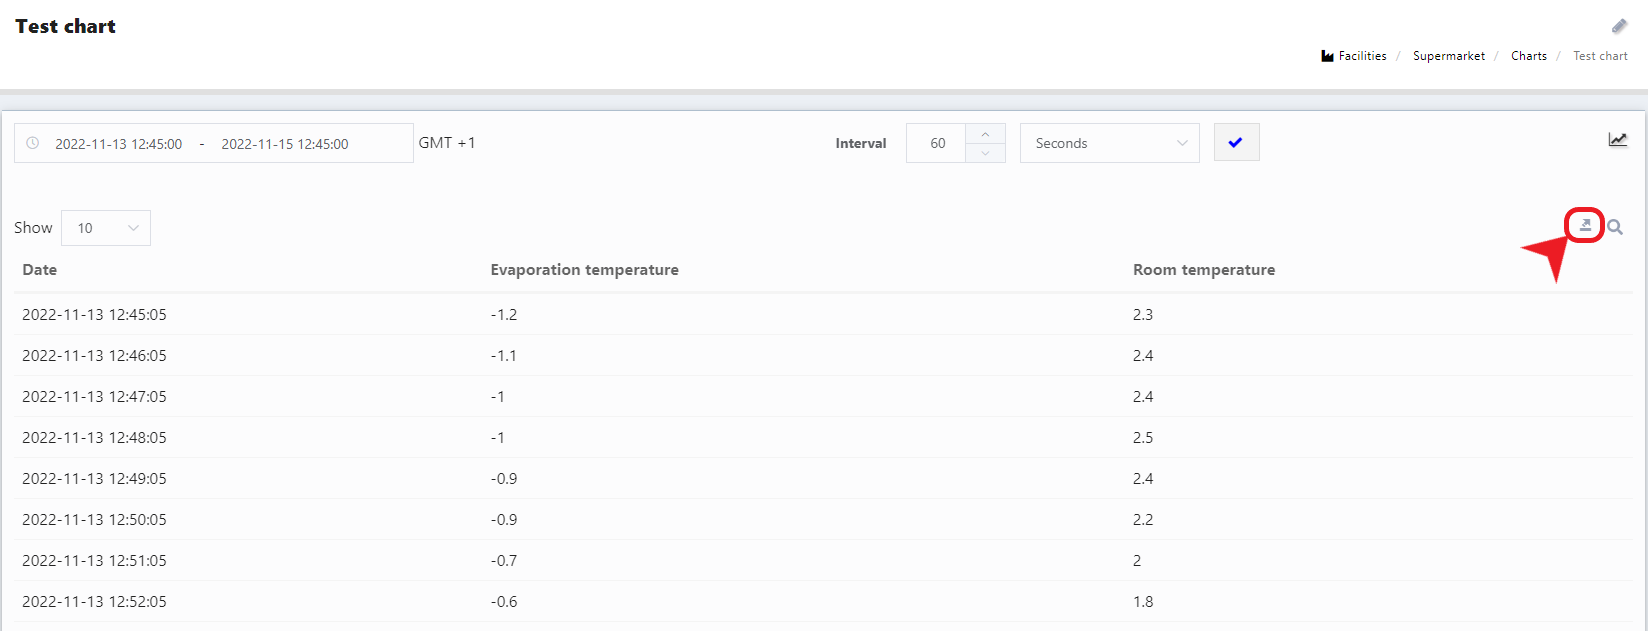
Task: Click the Facilities factory icon
Action: tap(1327, 56)
